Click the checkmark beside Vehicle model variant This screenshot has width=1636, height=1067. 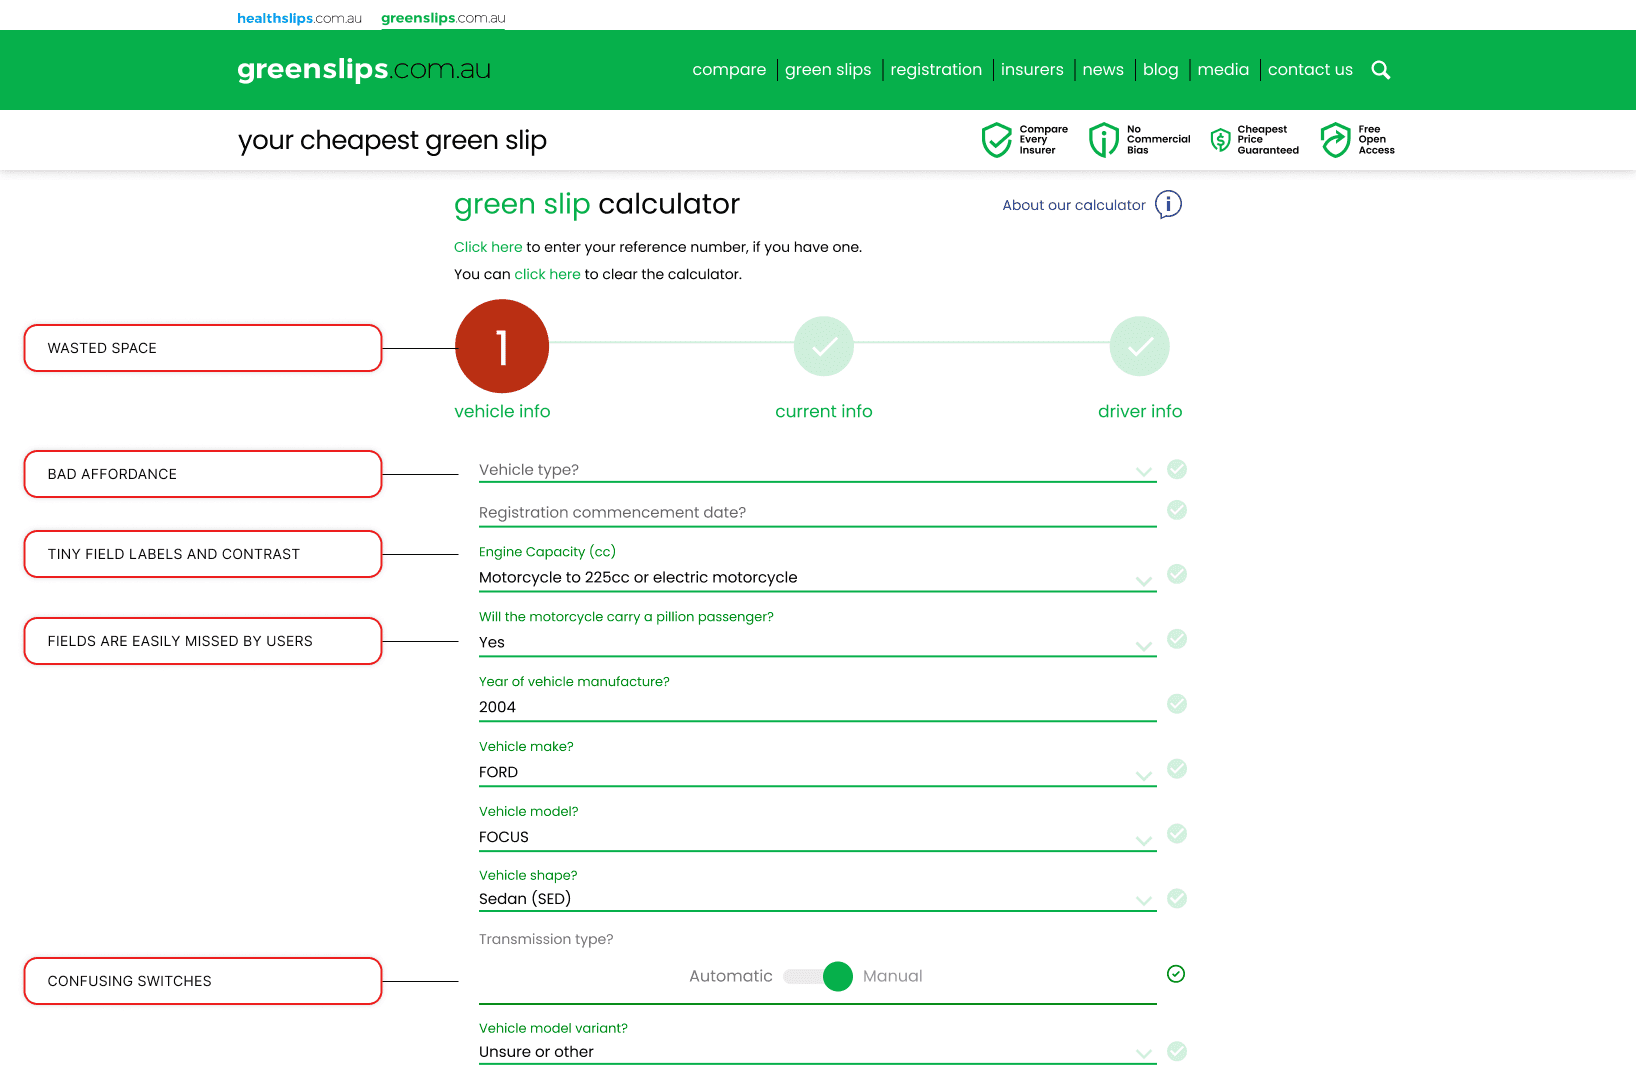coord(1177,1051)
